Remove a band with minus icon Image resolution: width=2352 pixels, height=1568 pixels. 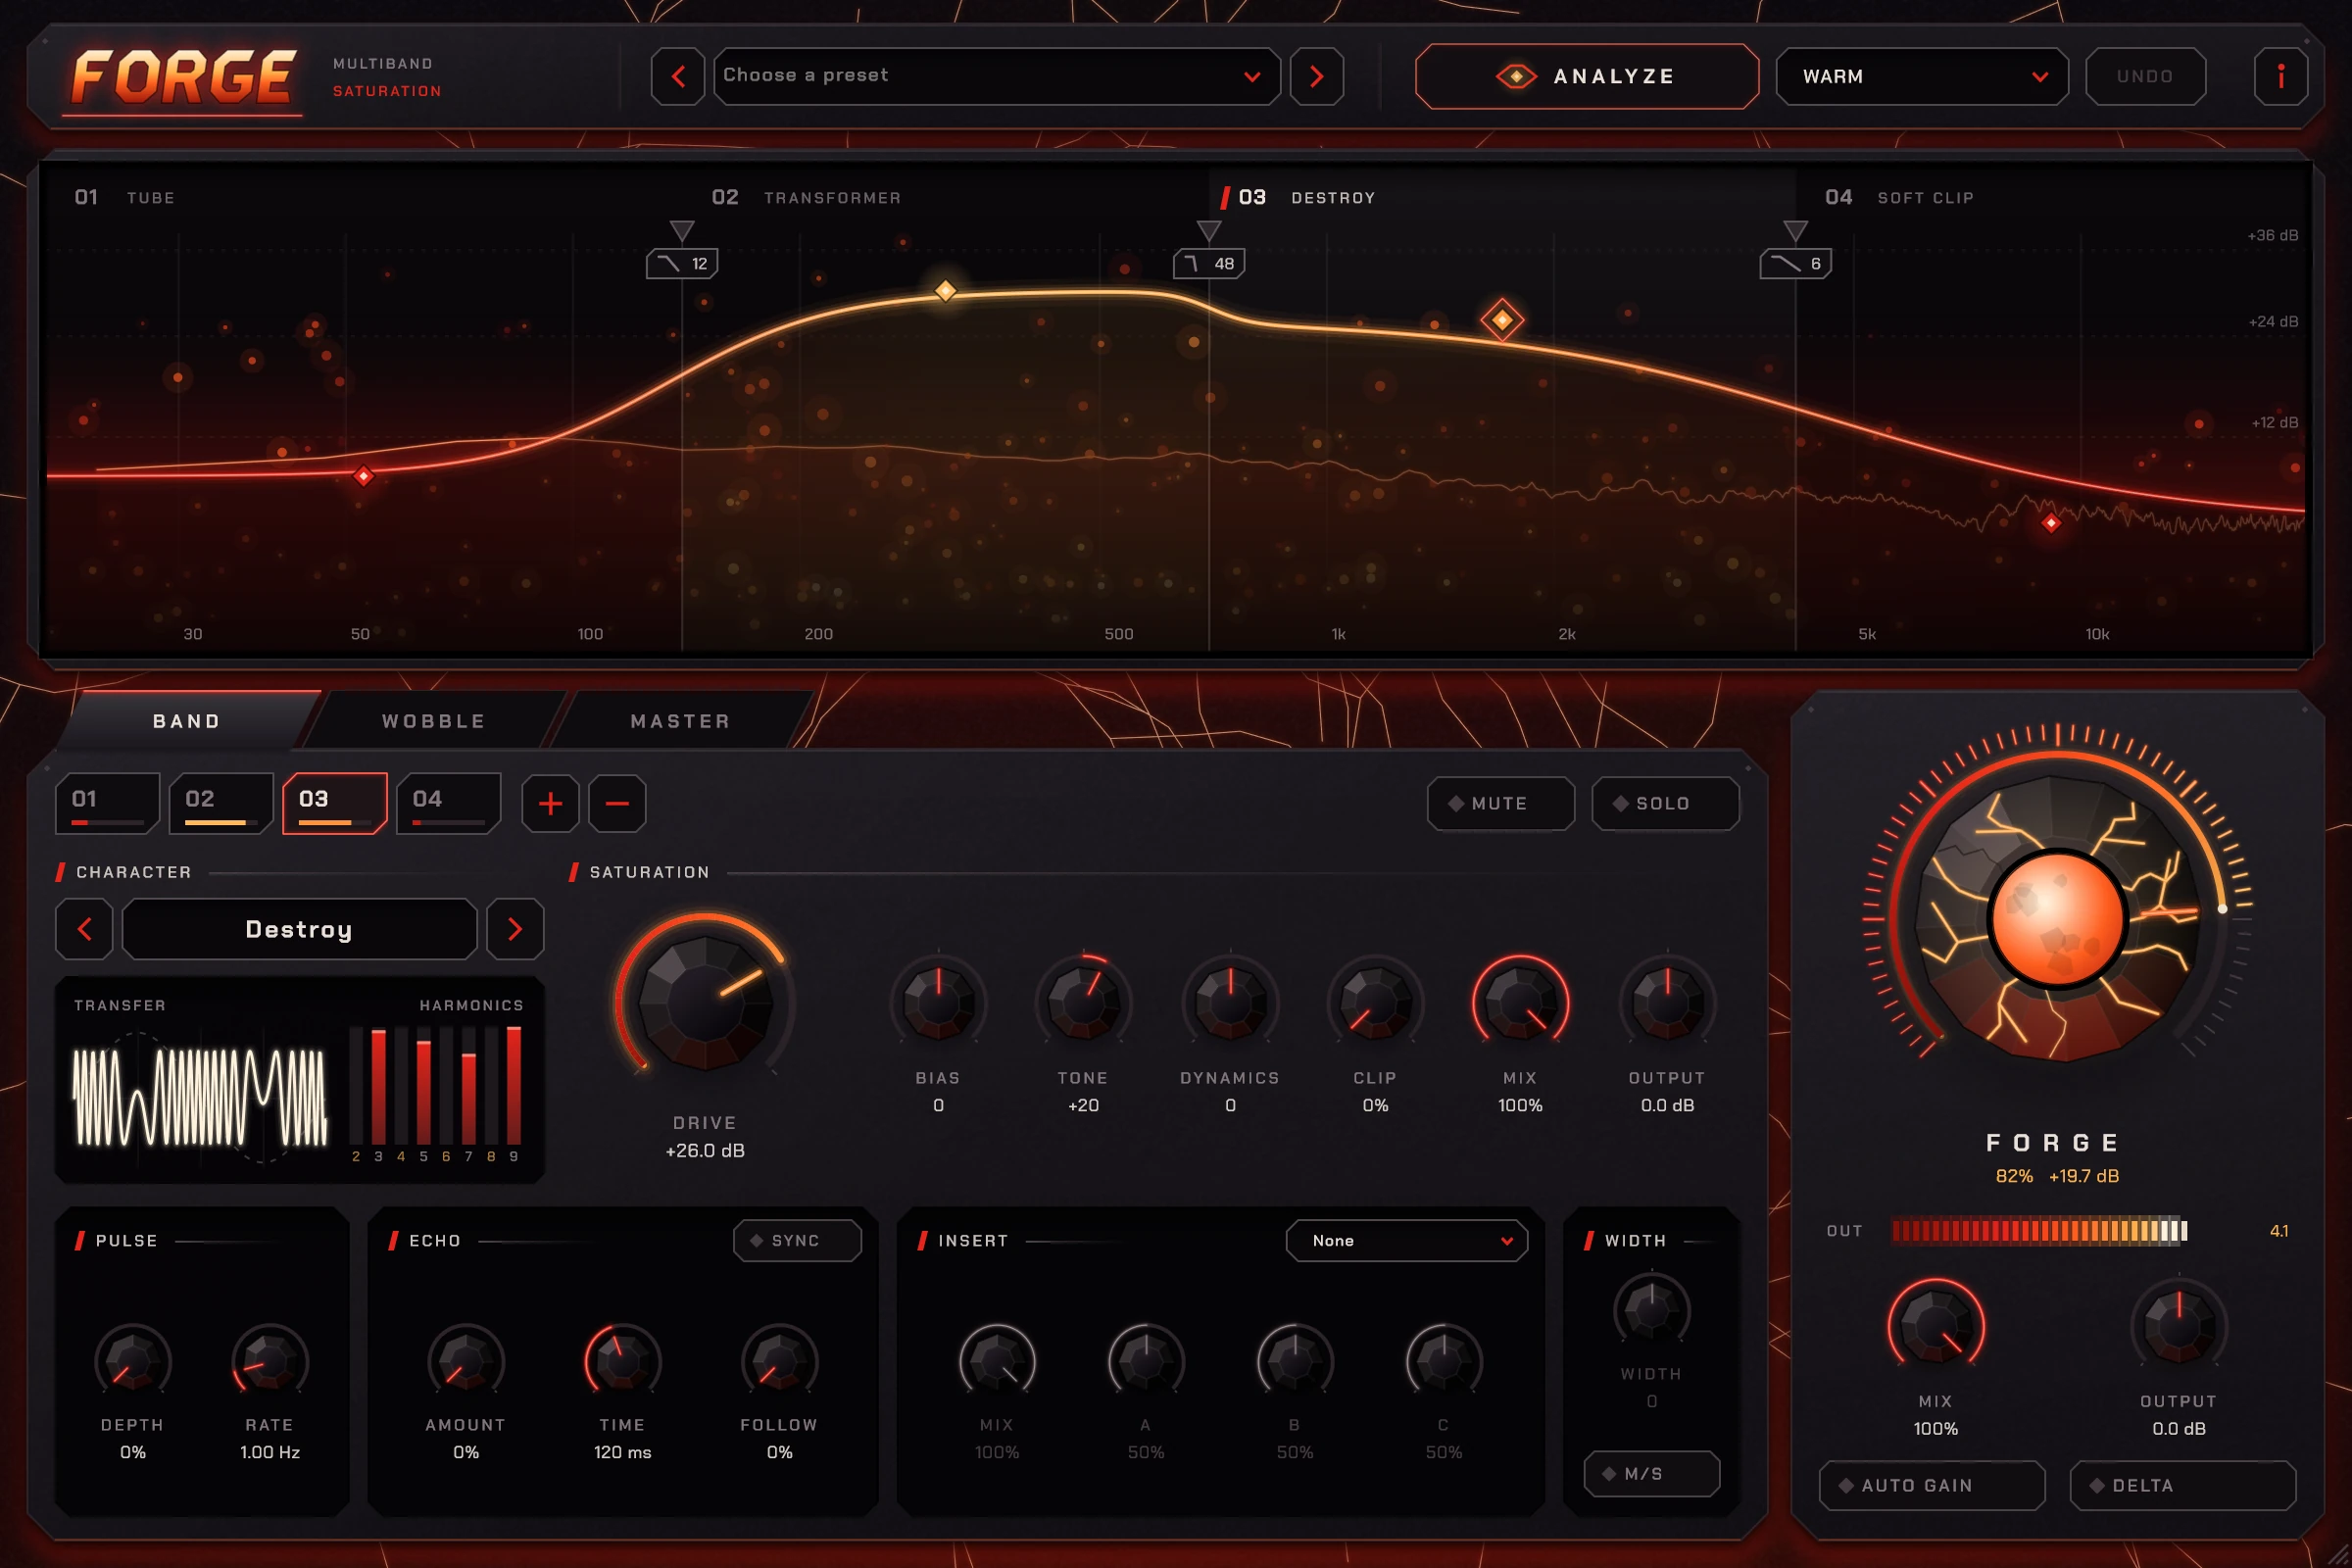click(x=617, y=803)
